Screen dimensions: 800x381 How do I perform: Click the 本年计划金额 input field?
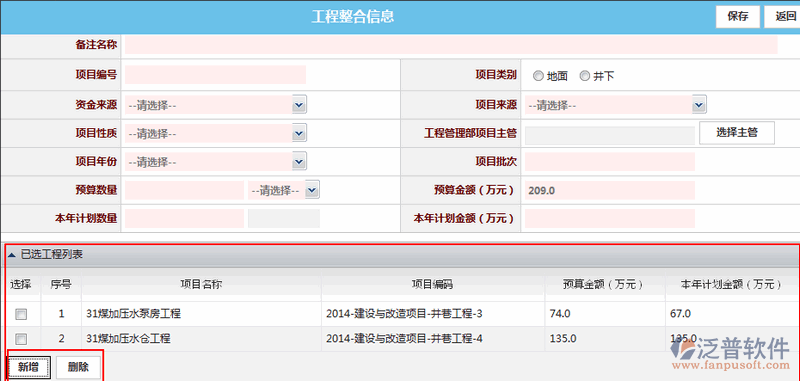coord(610,219)
